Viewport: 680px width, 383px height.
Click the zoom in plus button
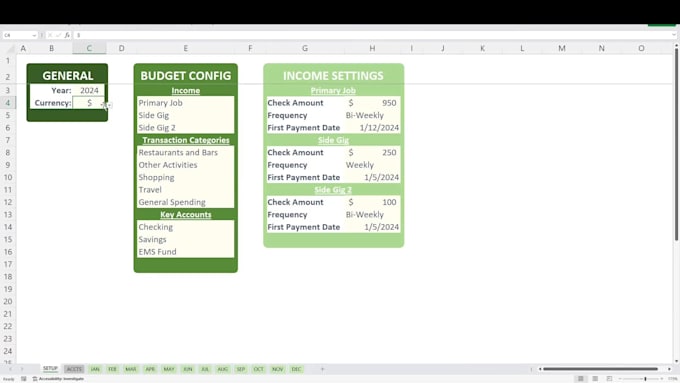pyautogui.click(x=662, y=379)
